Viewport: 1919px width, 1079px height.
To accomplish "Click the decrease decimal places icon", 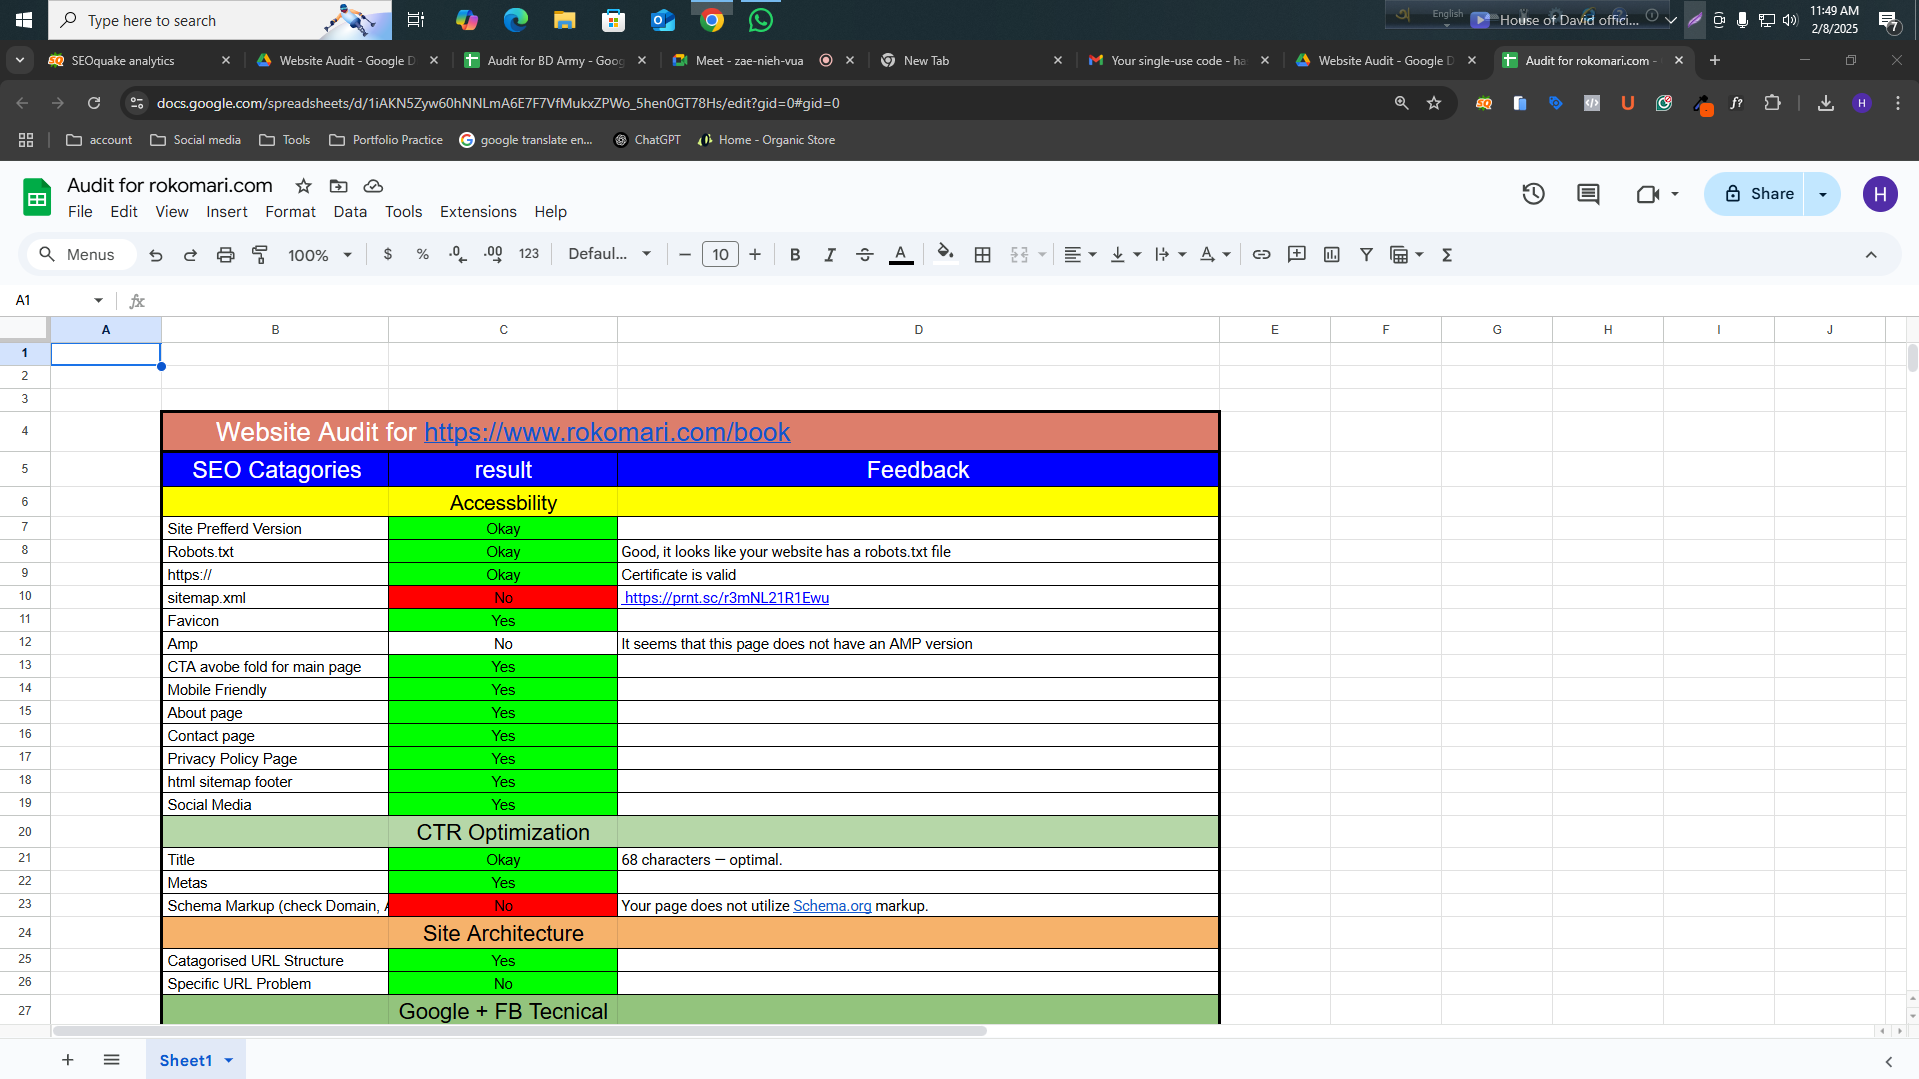I will click(457, 254).
